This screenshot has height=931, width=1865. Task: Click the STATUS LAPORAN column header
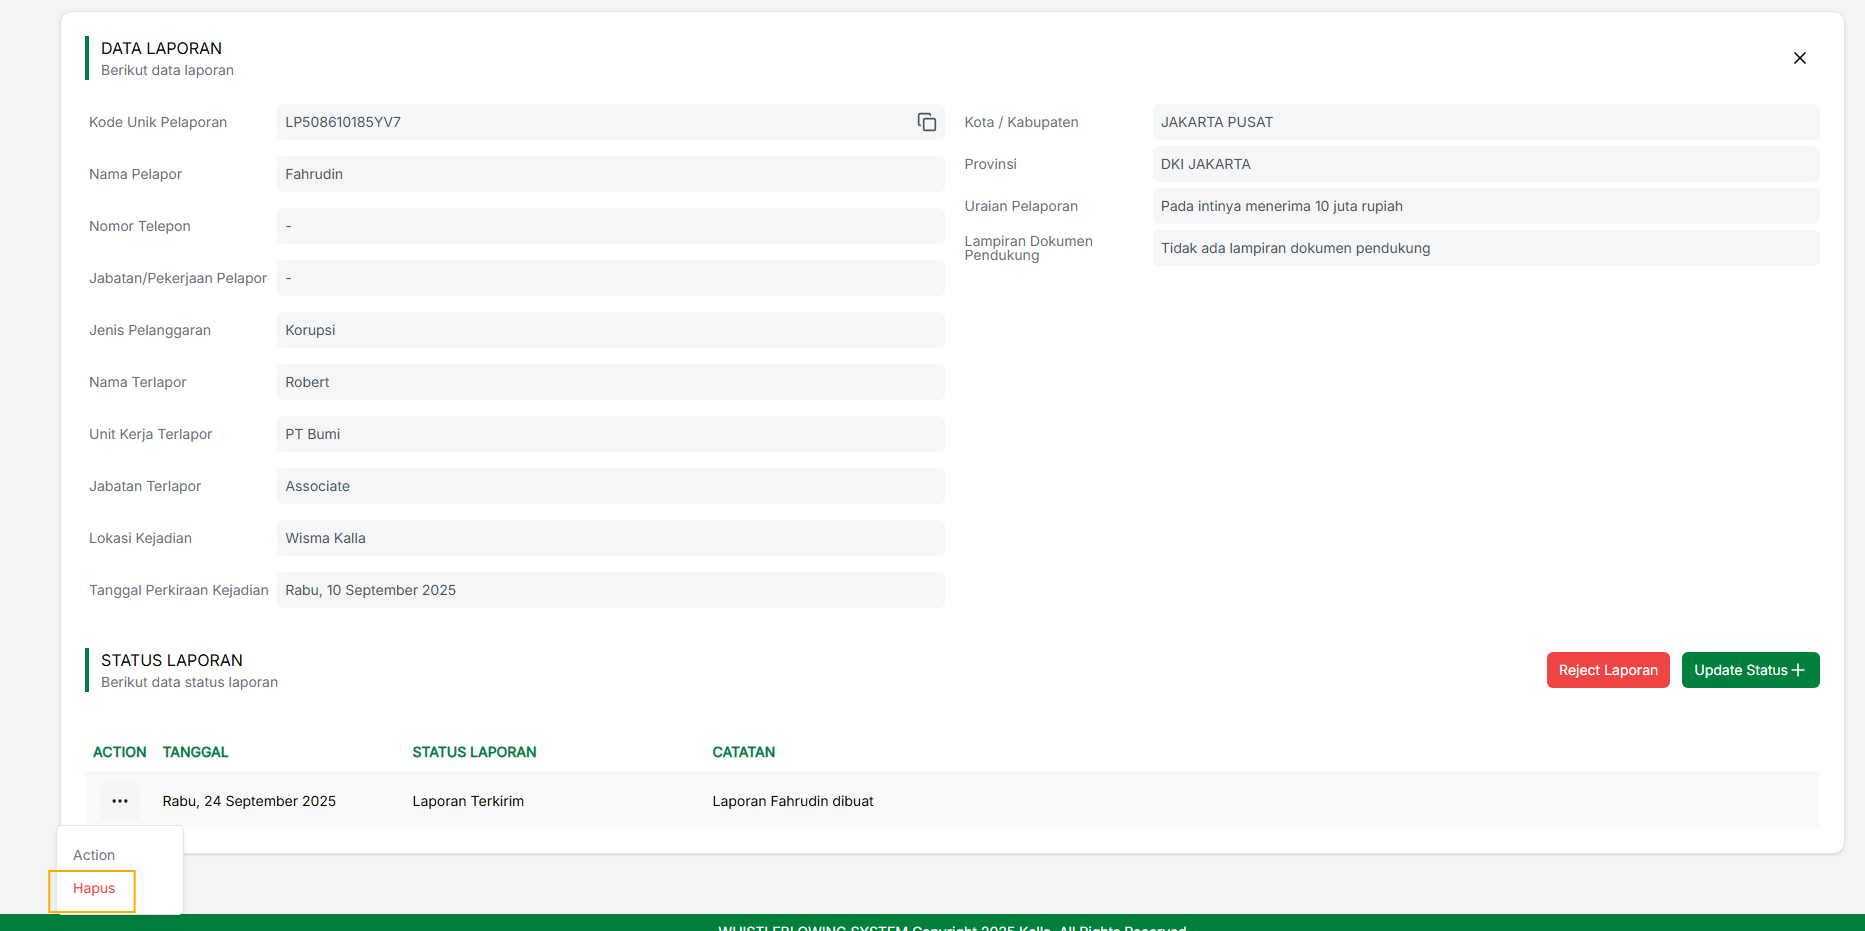(x=474, y=752)
